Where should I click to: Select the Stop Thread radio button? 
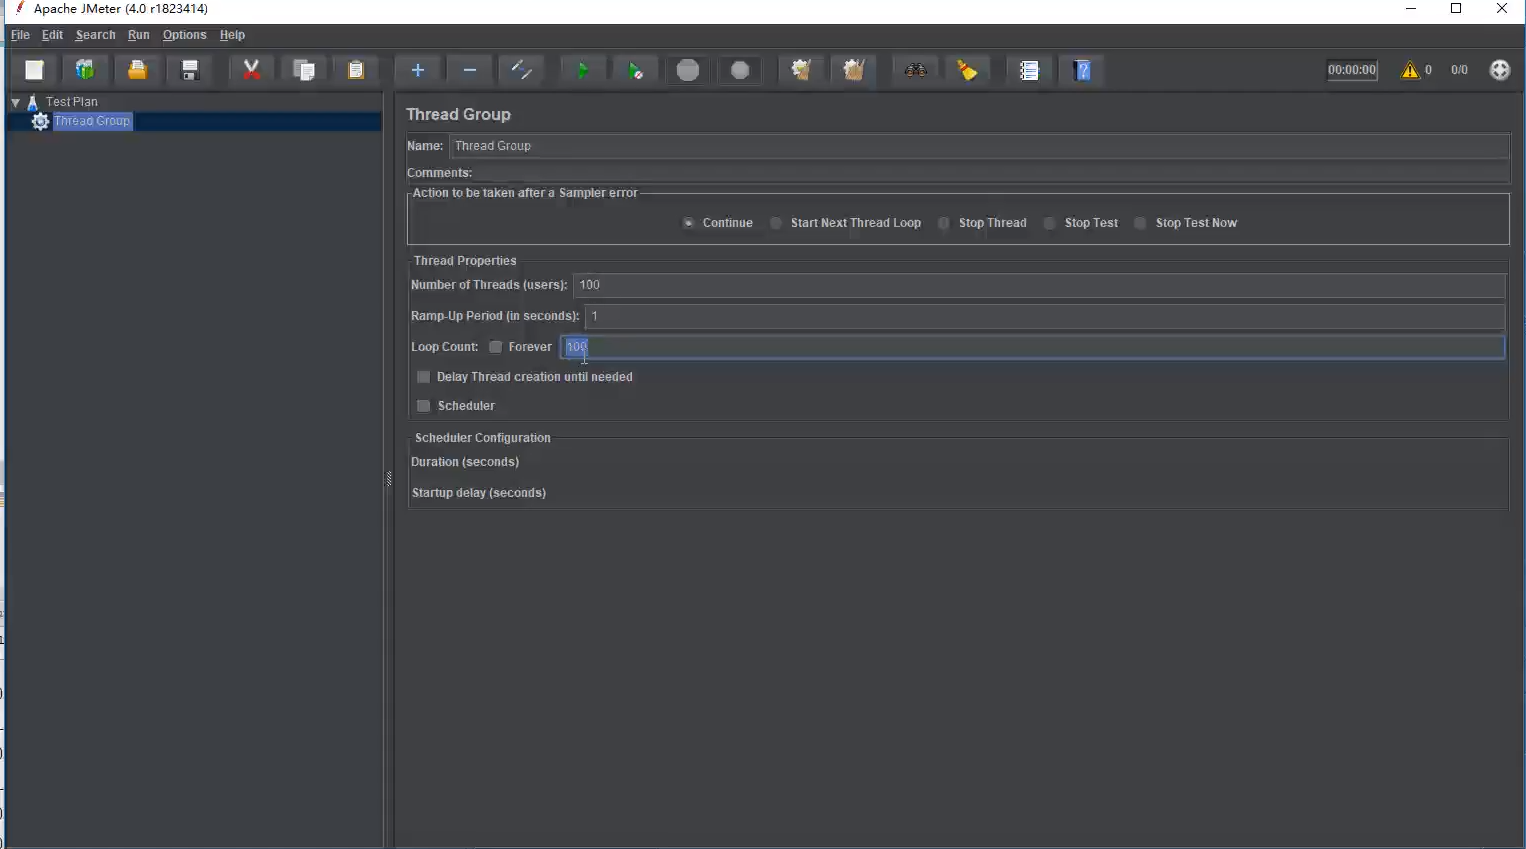pyautogui.click(x=944, y=223)
